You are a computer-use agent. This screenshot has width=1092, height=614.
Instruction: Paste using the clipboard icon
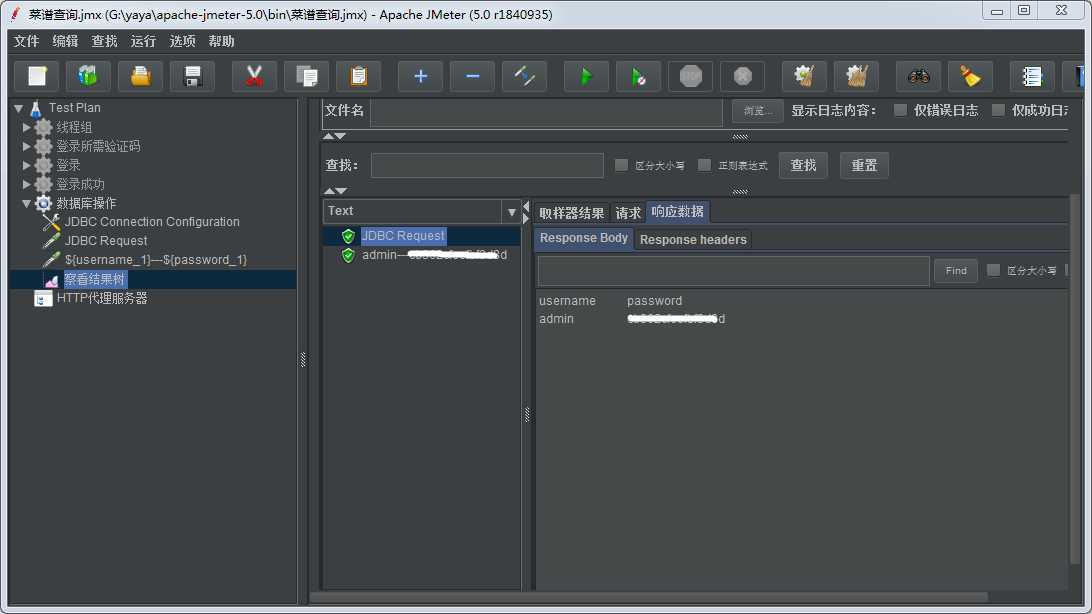(x=359, y=76)
